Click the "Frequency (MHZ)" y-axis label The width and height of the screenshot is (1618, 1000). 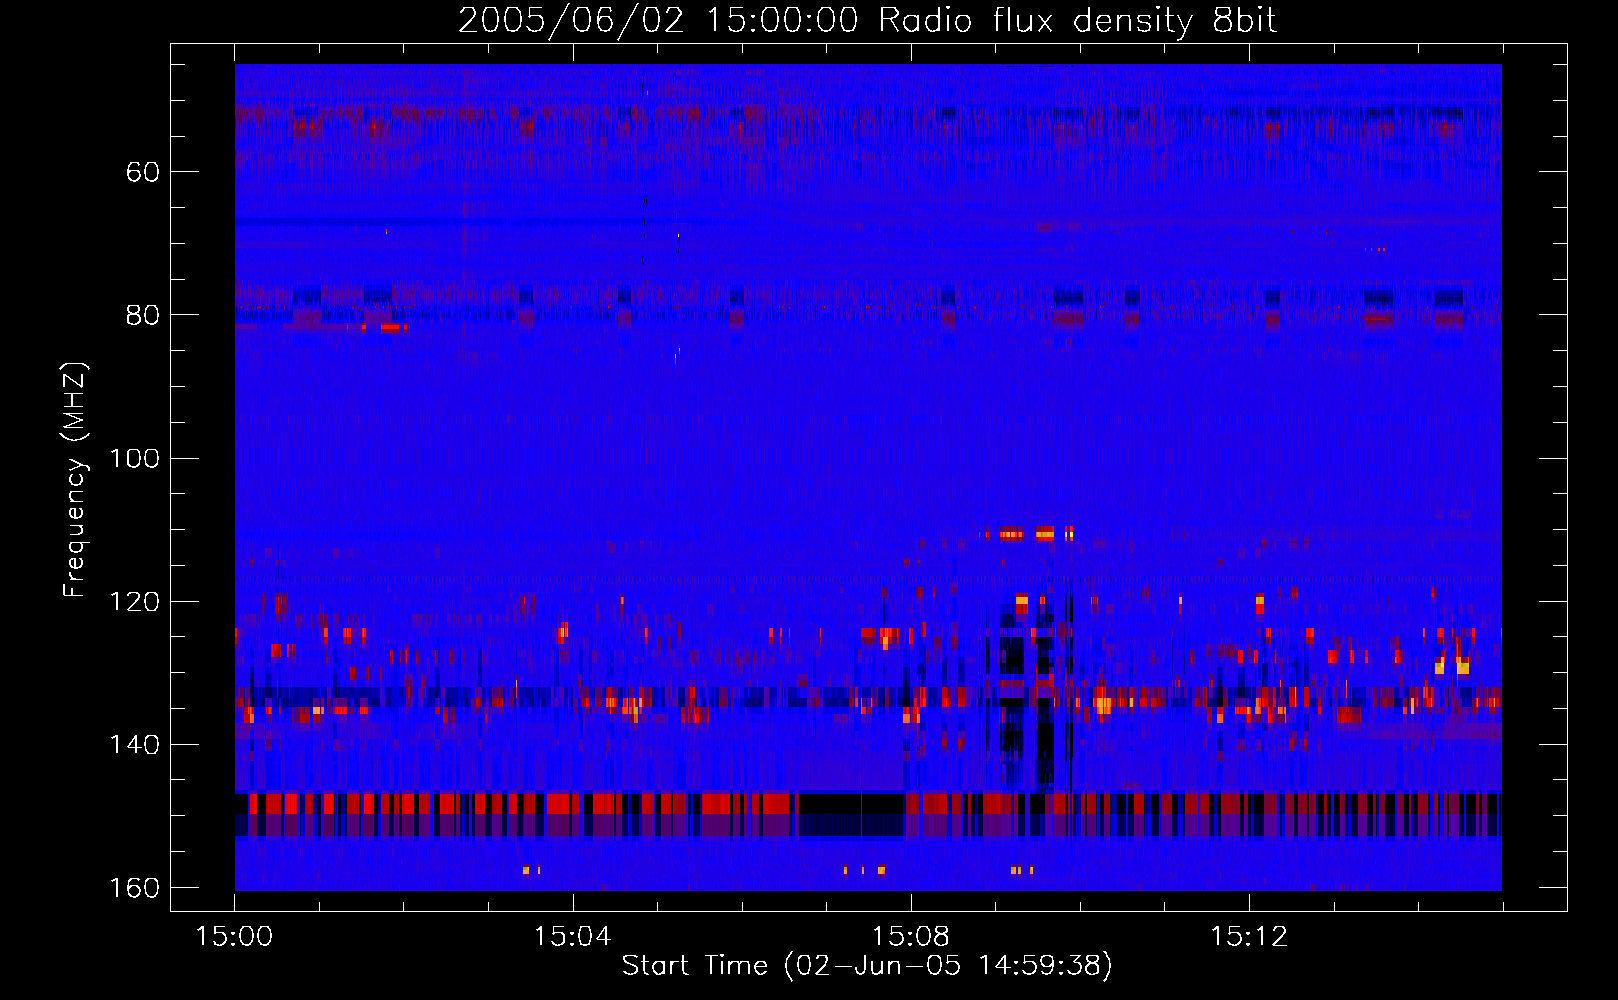(x=75, y=480)
